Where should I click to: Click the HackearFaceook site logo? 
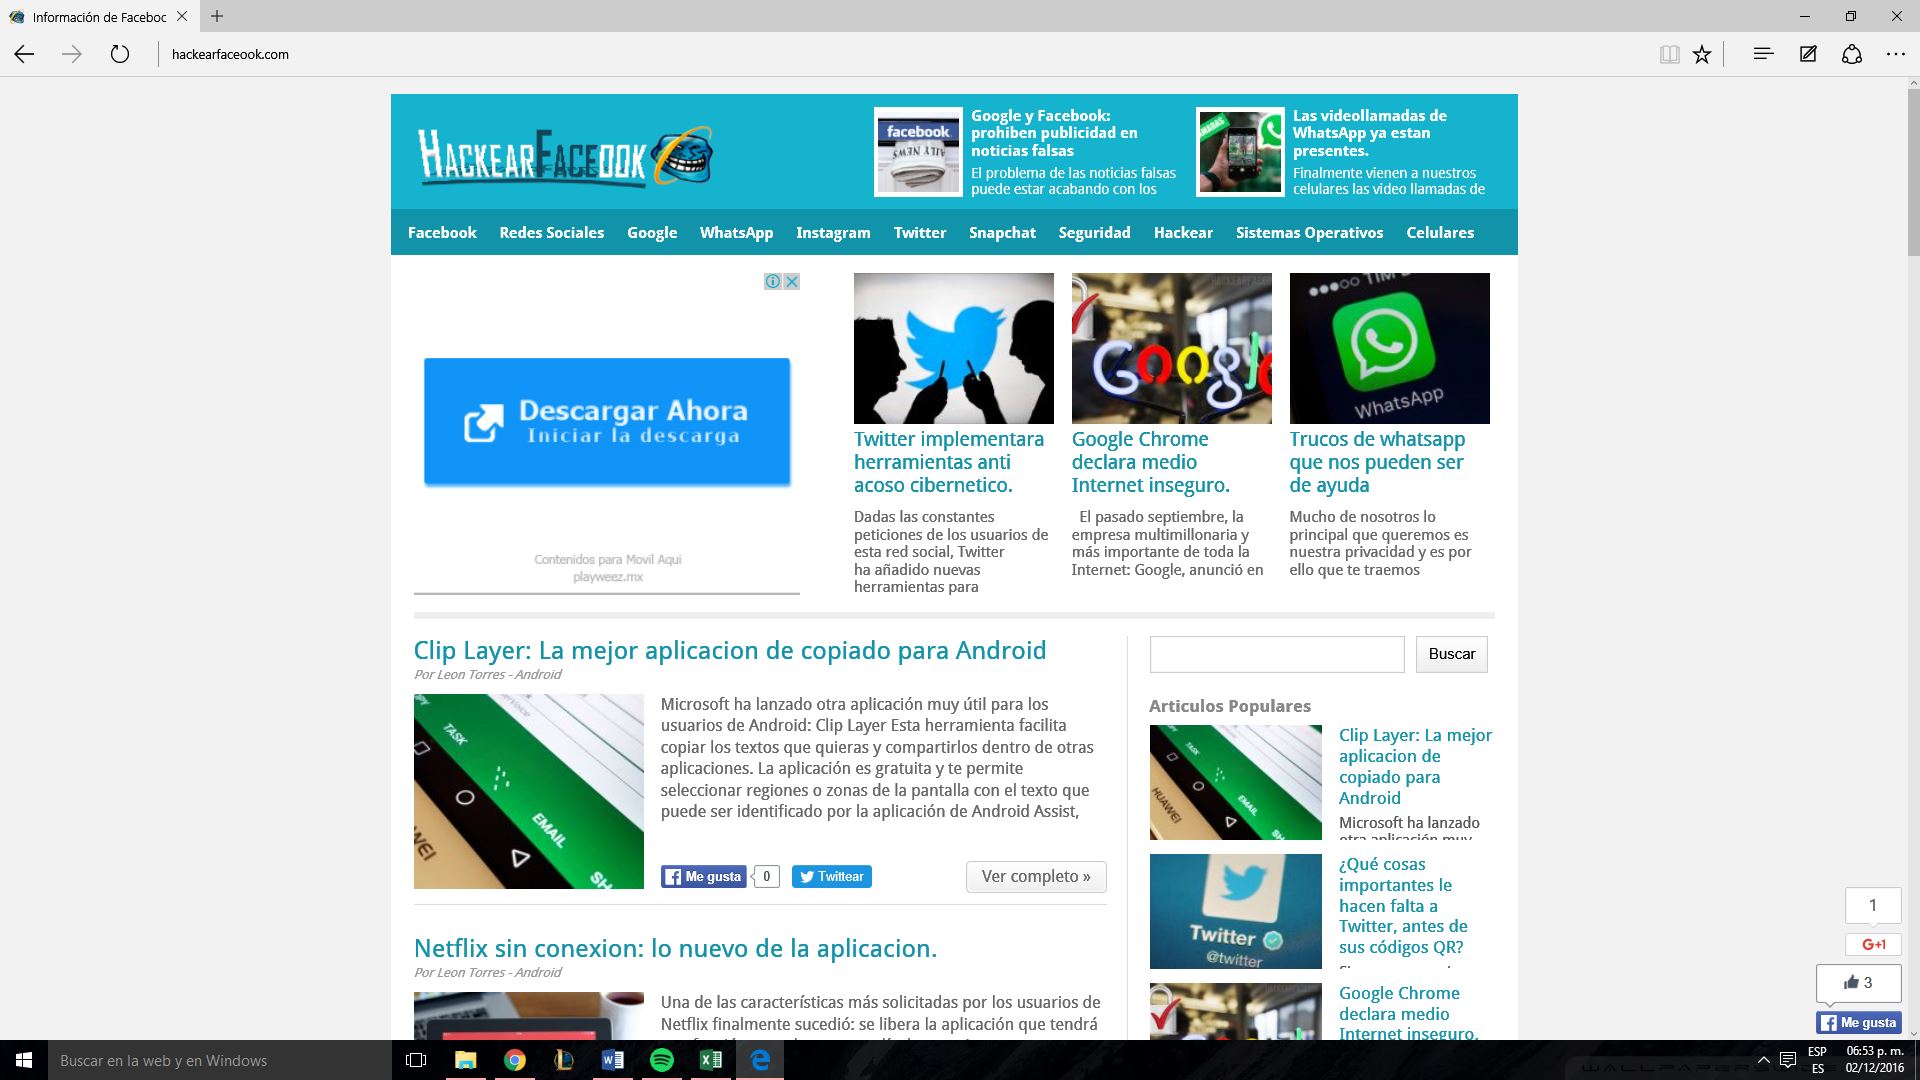[x=566, y=156]
